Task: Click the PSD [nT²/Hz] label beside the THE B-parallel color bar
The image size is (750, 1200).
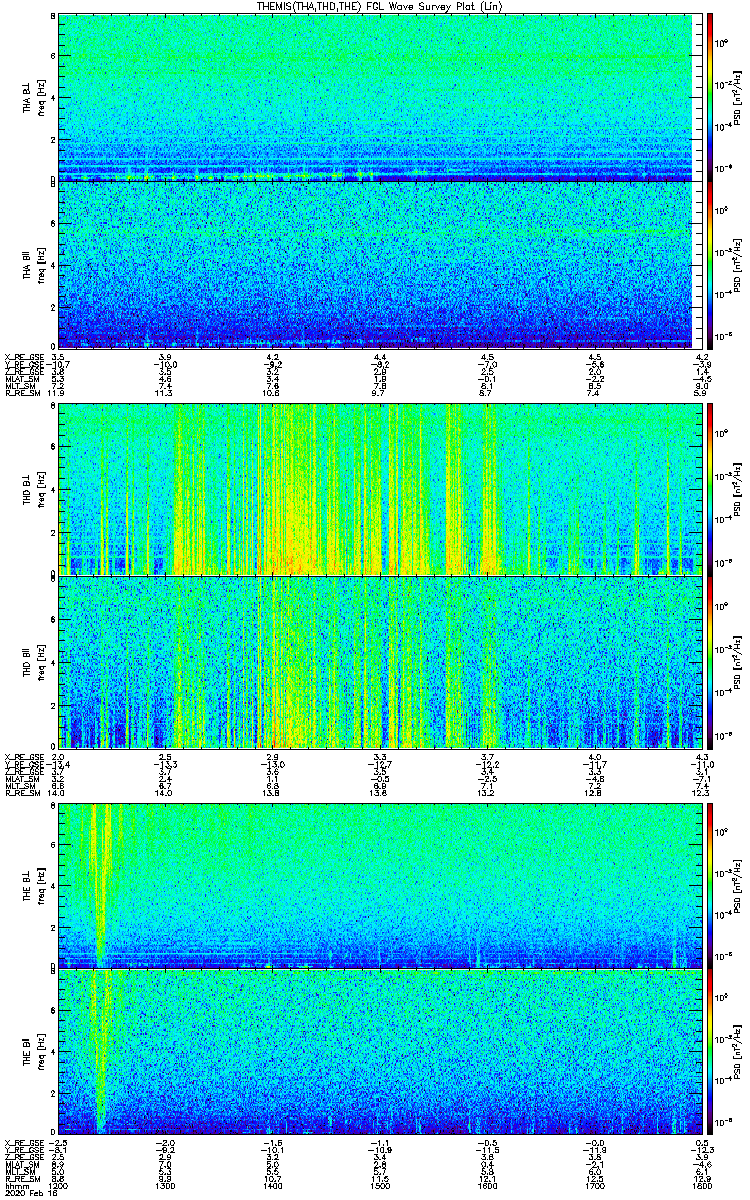Action: (x=737, y=1052)
